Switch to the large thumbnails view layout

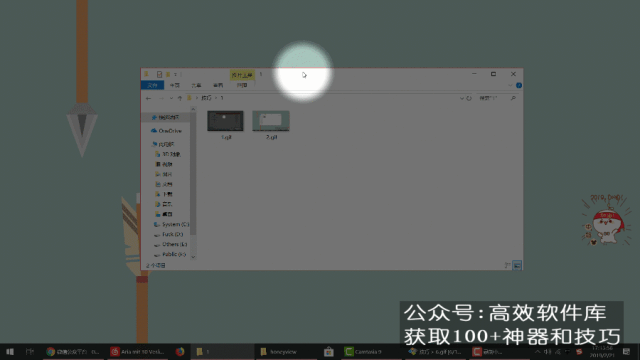pos(517,266)
